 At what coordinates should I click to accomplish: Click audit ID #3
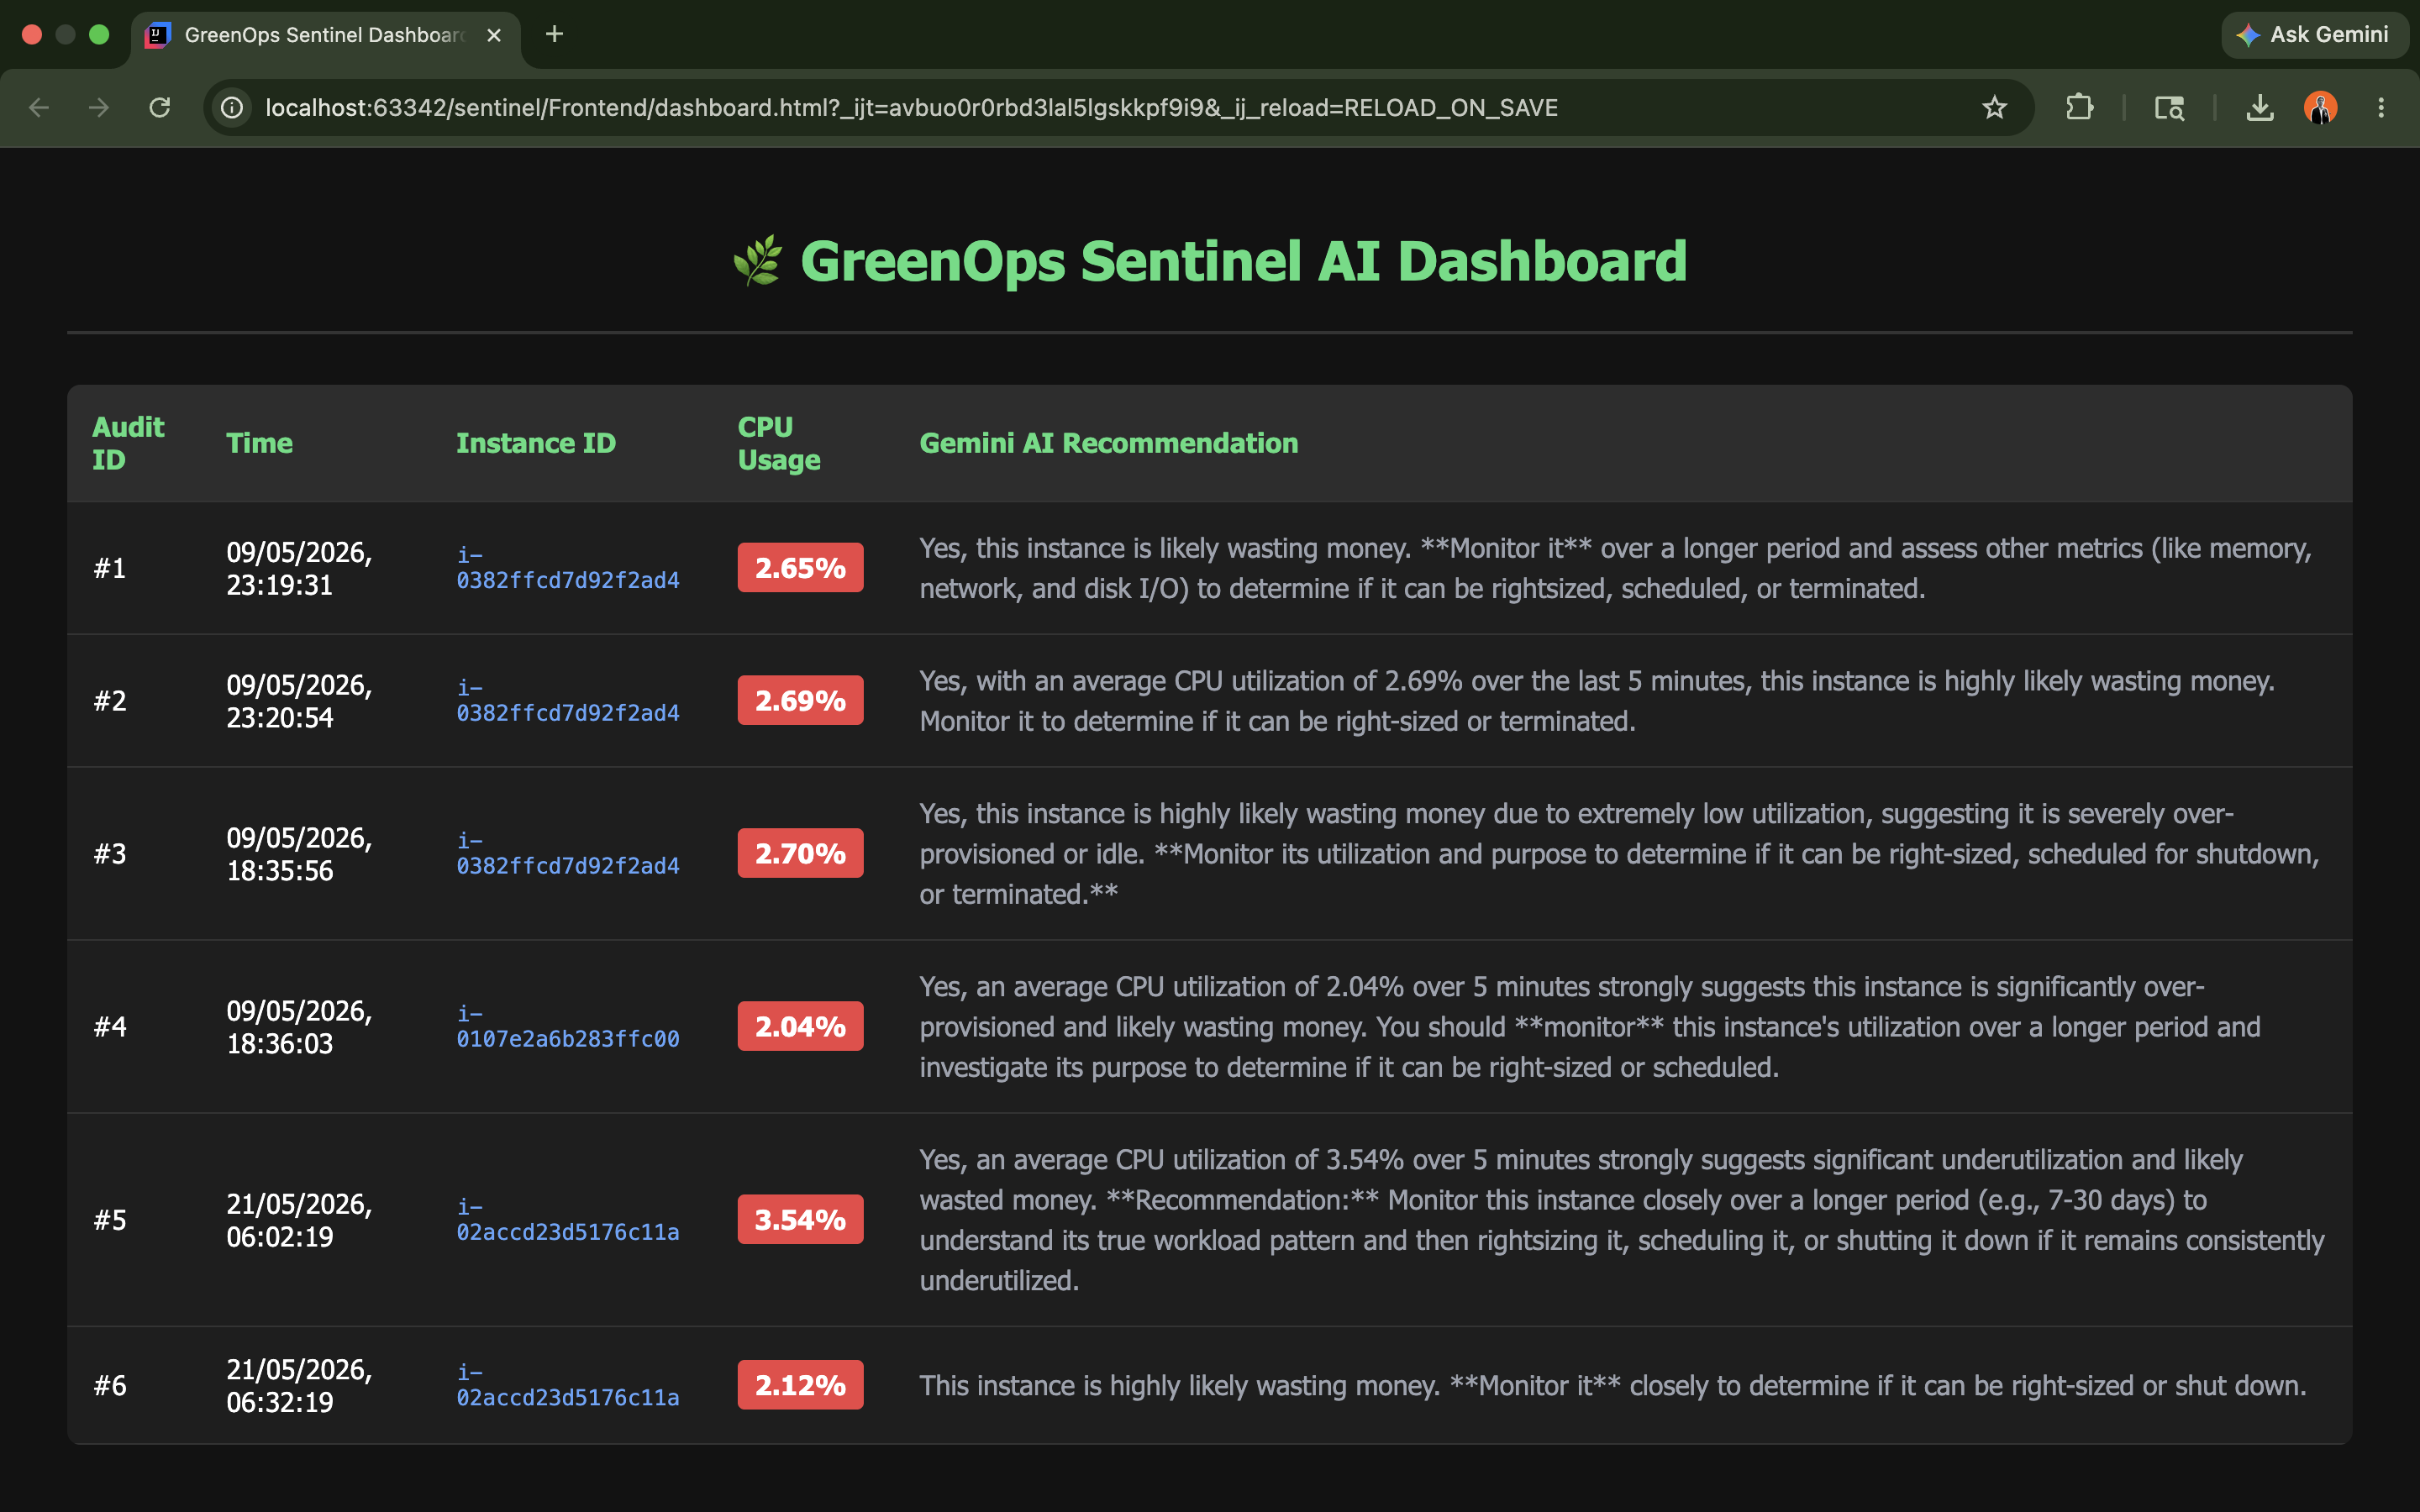[x=110, y=854]
